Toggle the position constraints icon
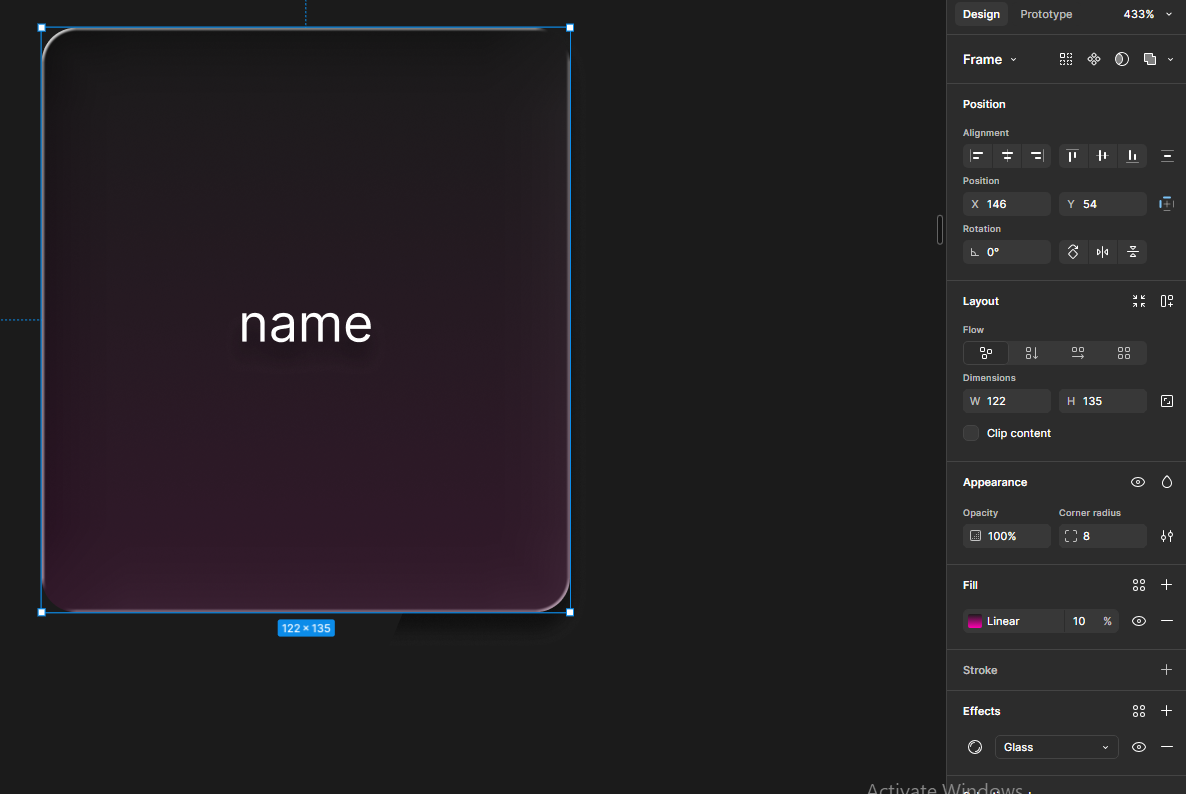Screen dimensions: 1186x794 tap(1166, 204)
